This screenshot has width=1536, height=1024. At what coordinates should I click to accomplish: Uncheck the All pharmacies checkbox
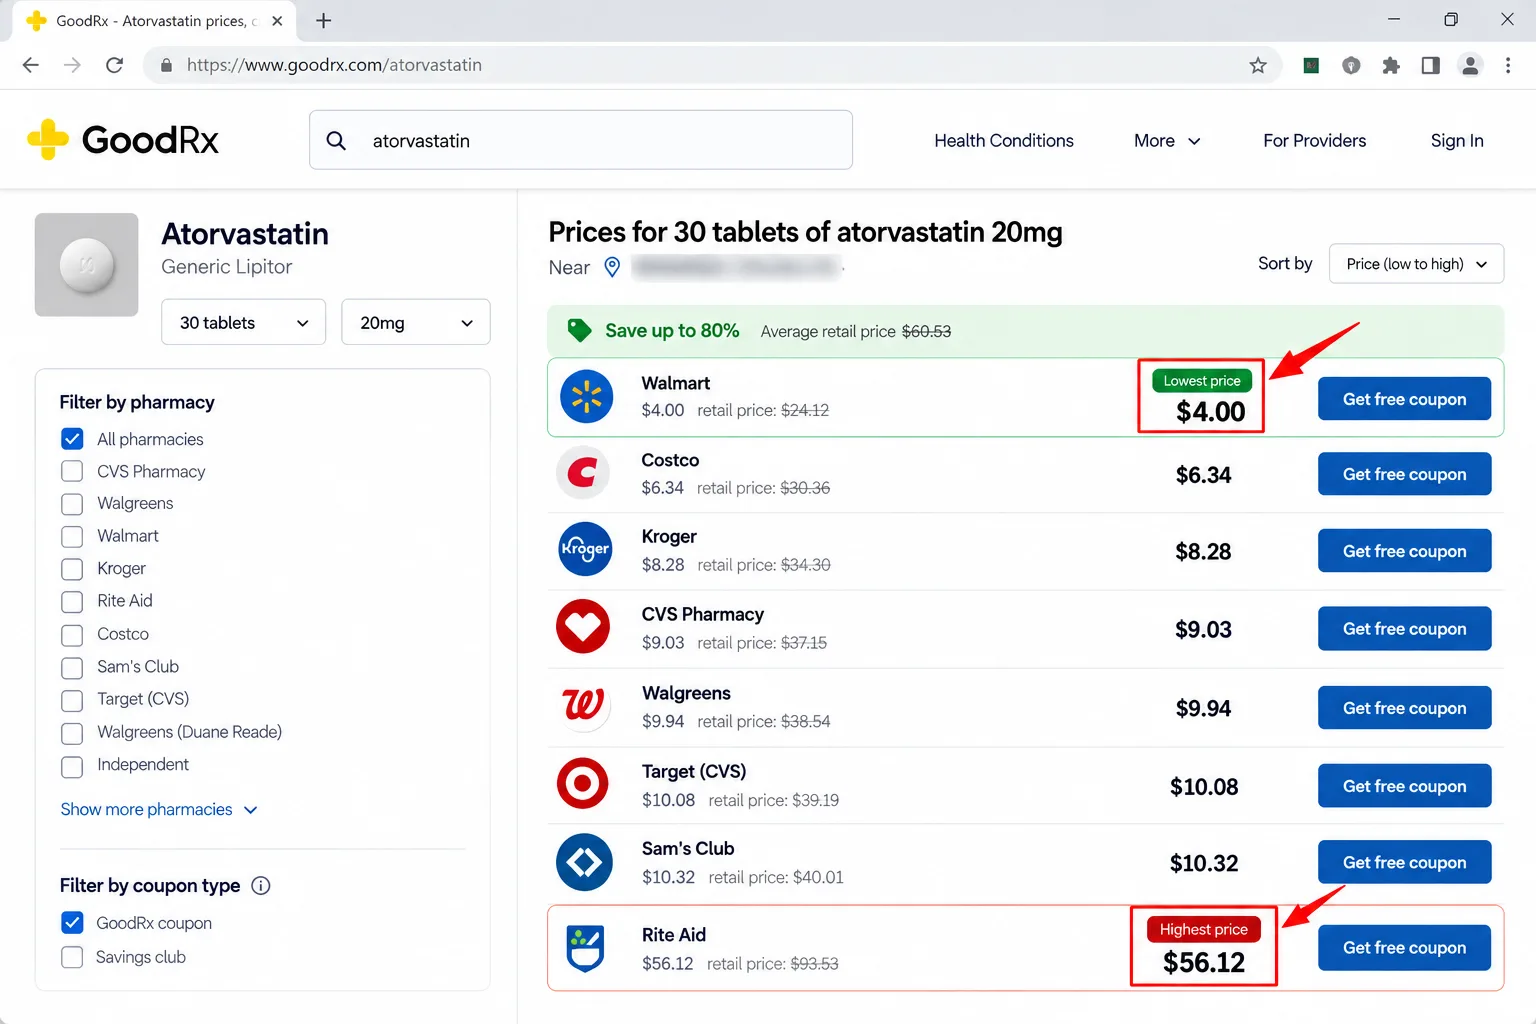tap(72, 438)
